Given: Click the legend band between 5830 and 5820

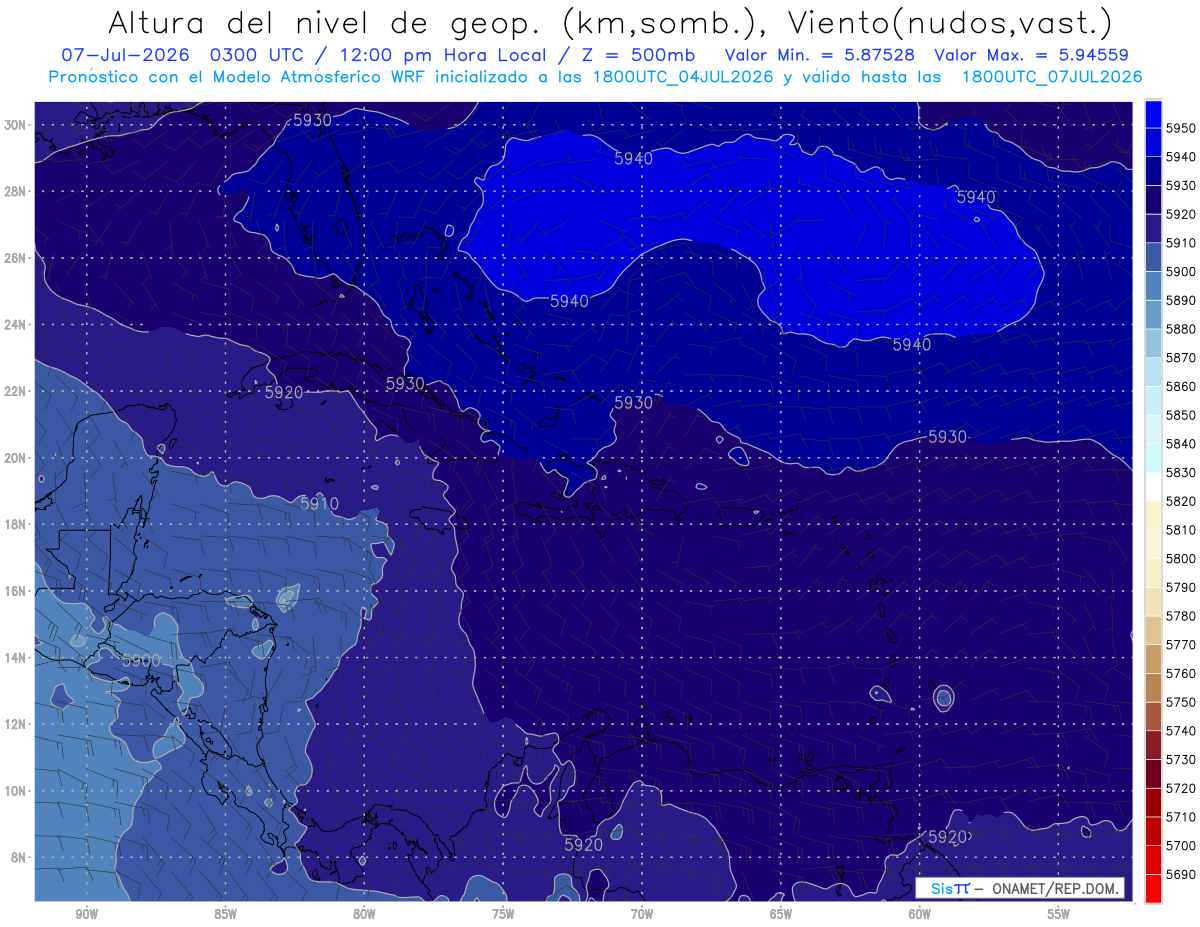Looking at the screenshot, I should click(x=1153, y=487).
